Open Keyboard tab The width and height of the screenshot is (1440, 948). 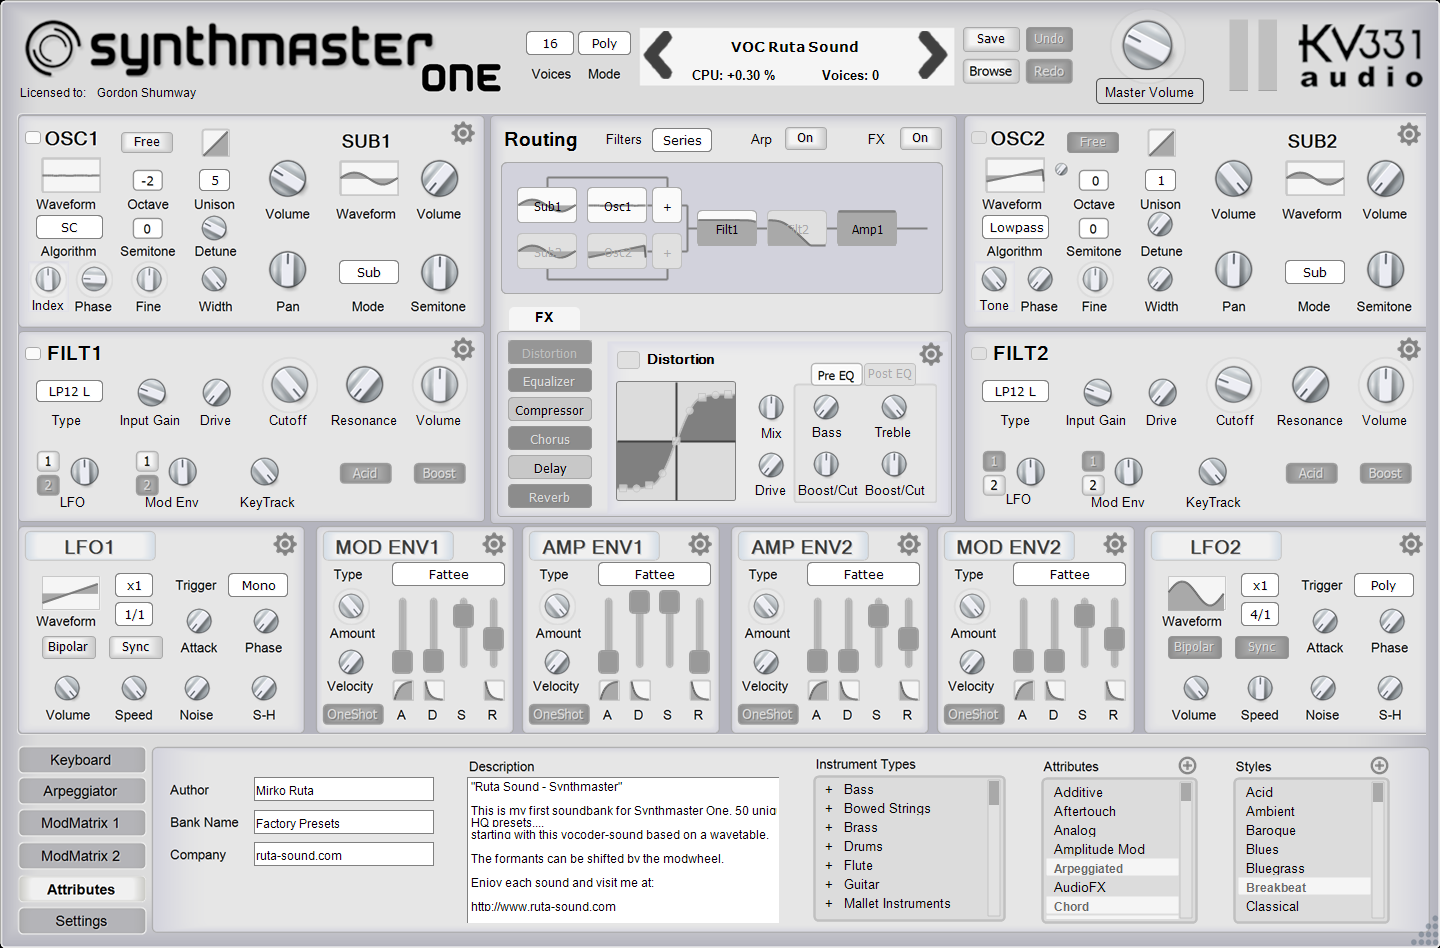pos(81,760)
